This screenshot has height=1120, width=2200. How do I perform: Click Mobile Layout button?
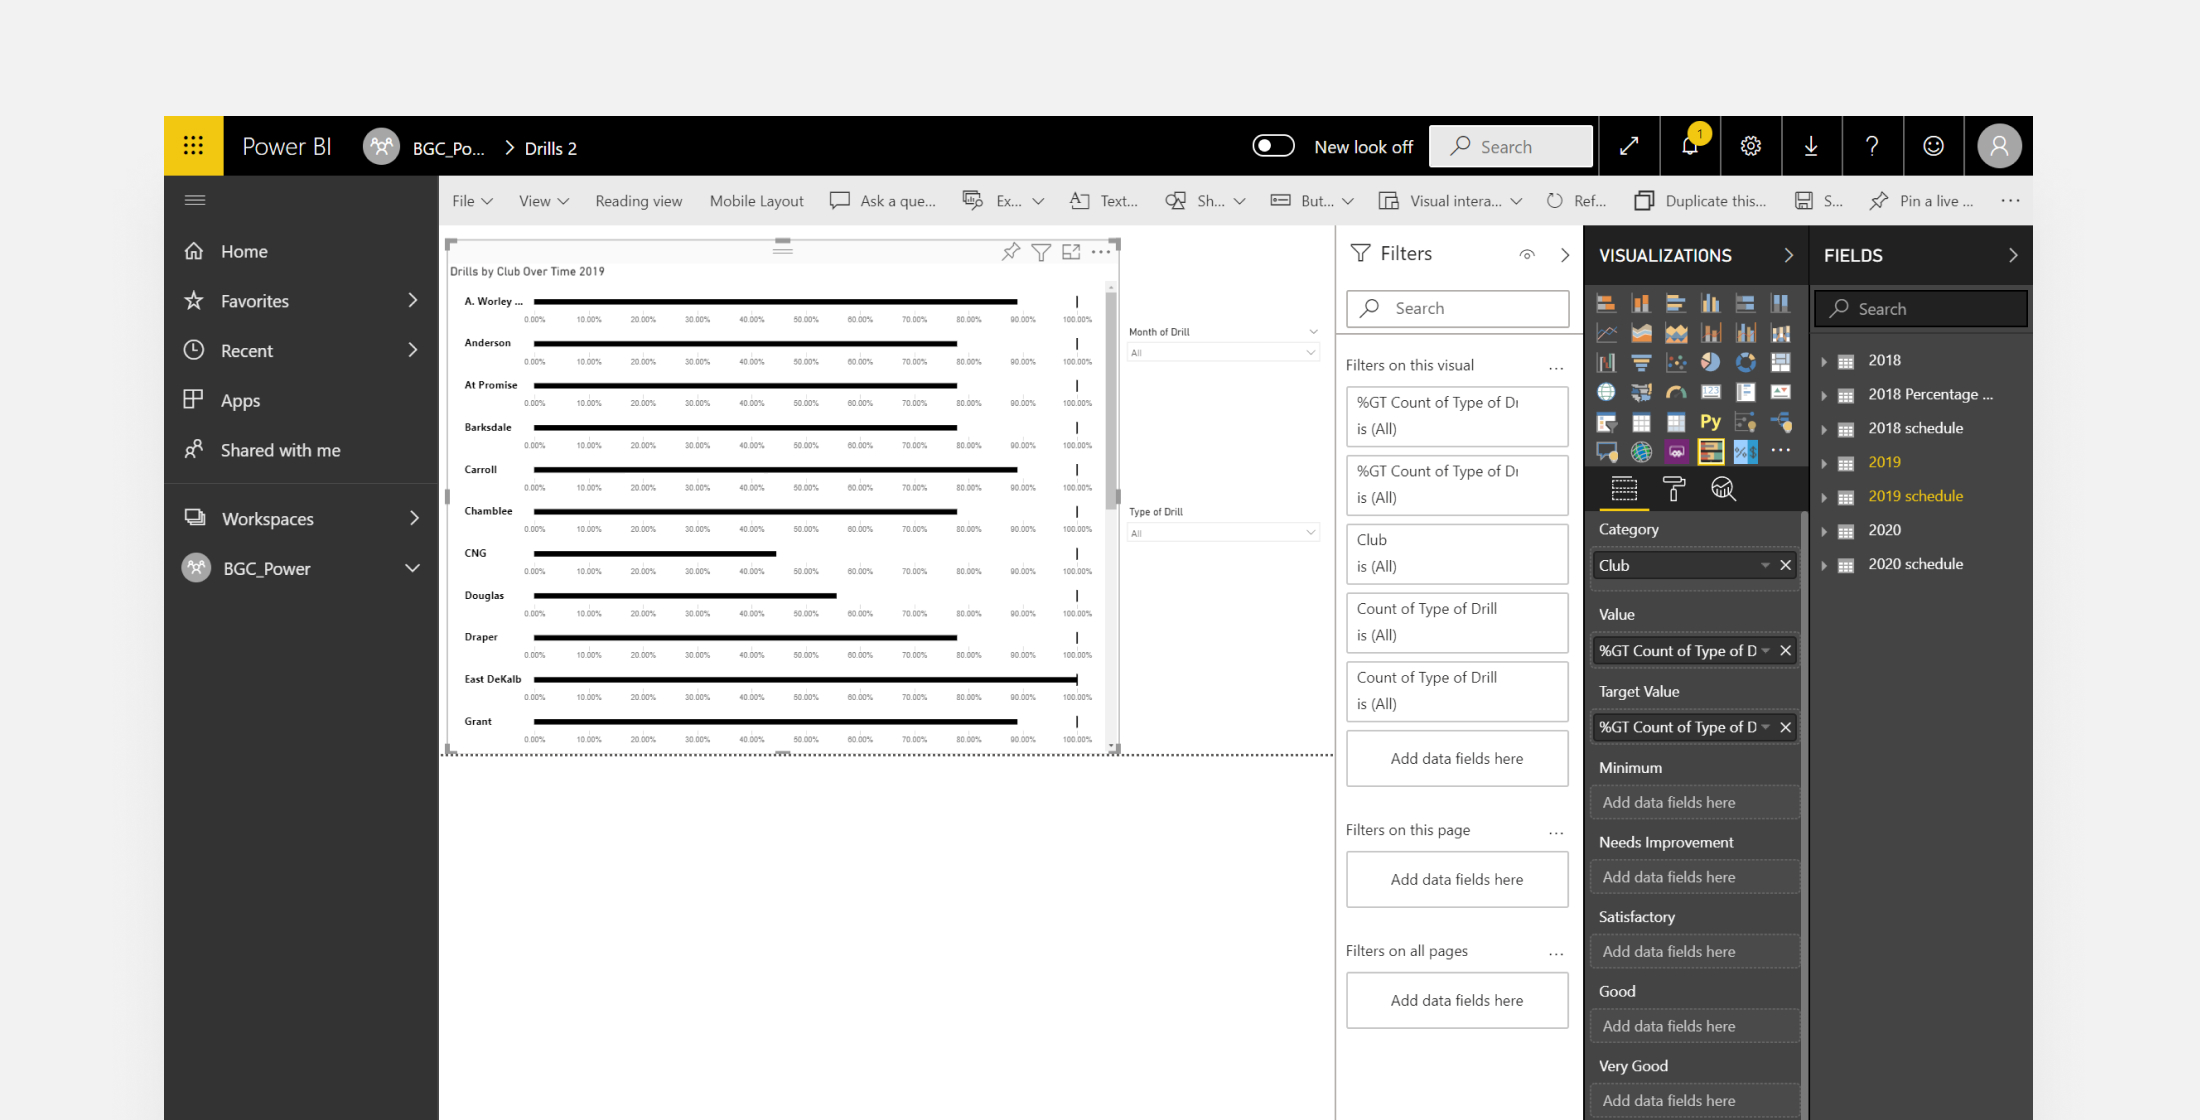[x=756, y=201]
